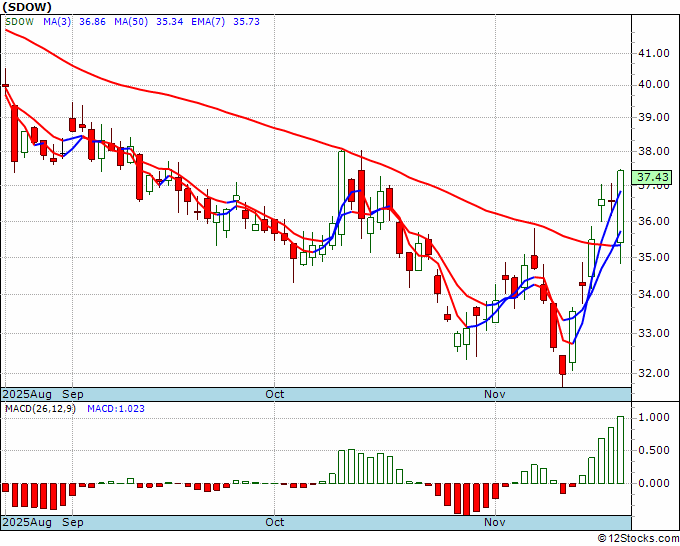Click the 39.00 price axis label

654,117
